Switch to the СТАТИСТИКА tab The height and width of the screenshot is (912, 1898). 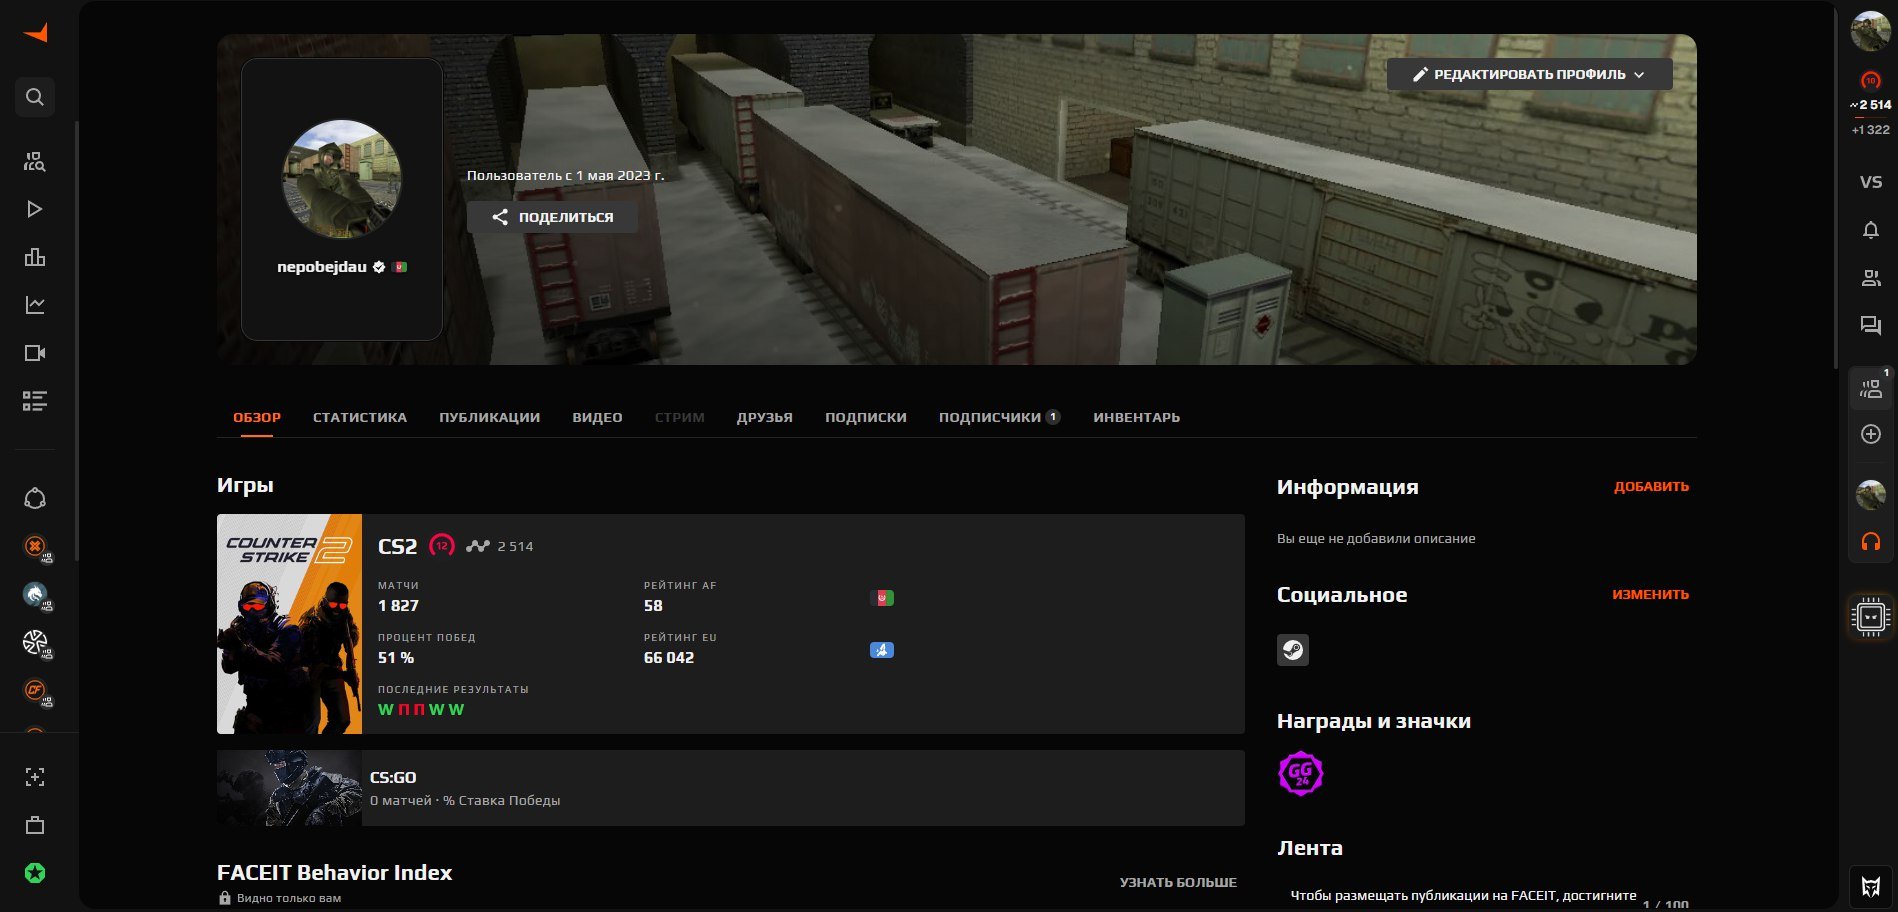coord(359,417)
